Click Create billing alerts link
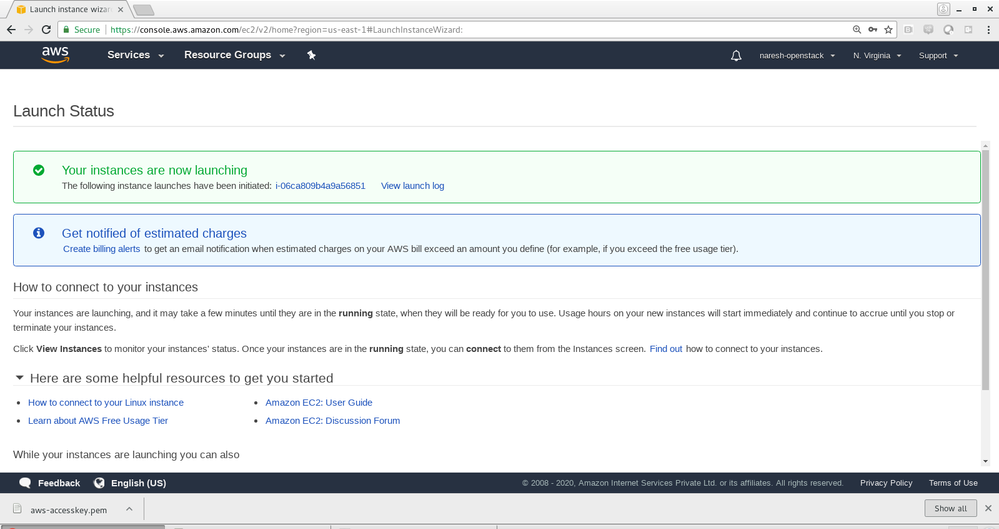This screenshot has height=529, width=999. tap(101, 249)
